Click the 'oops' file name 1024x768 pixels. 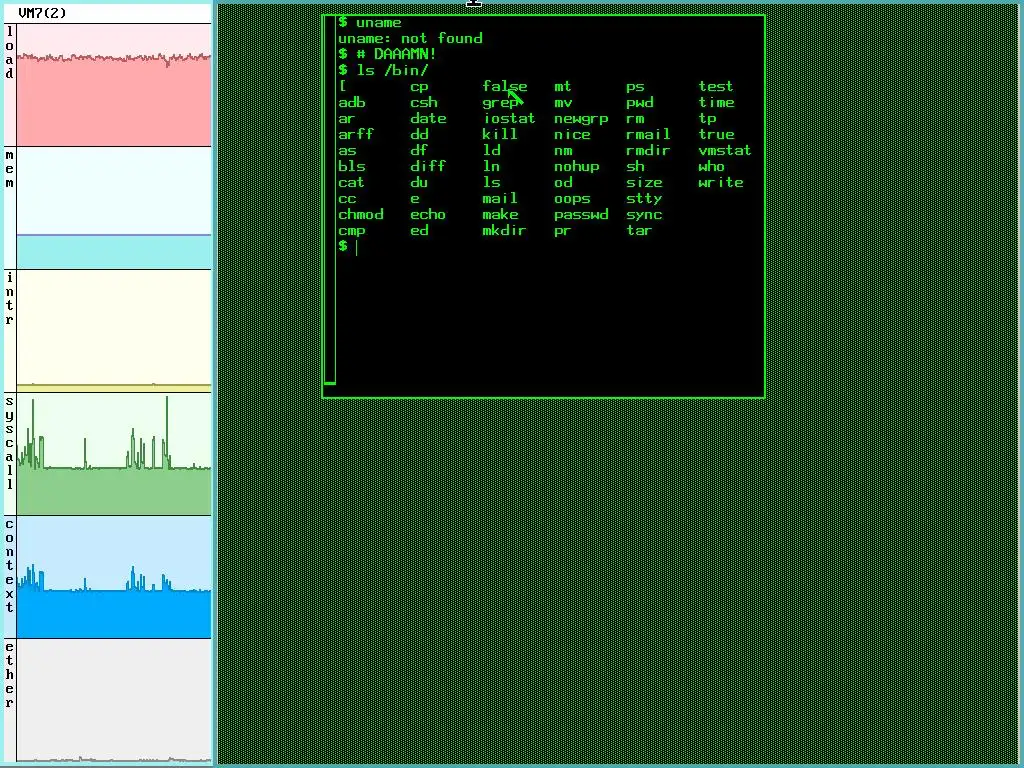click(572, 199)
